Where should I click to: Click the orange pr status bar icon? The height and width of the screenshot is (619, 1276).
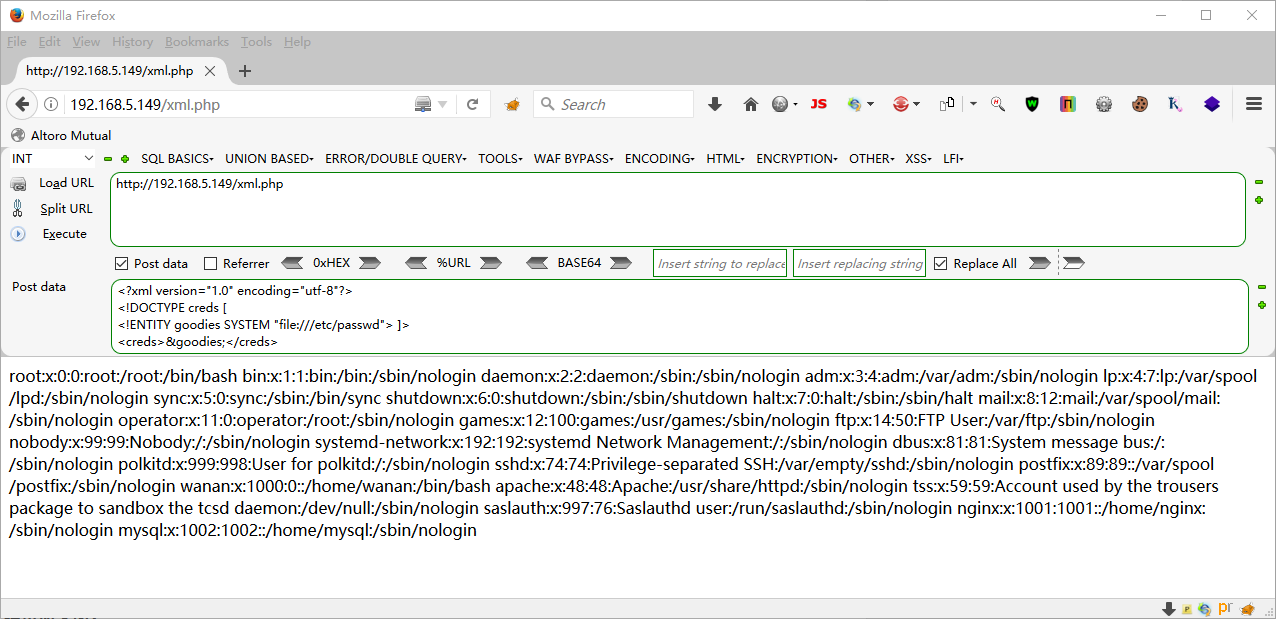(1225, 608)
